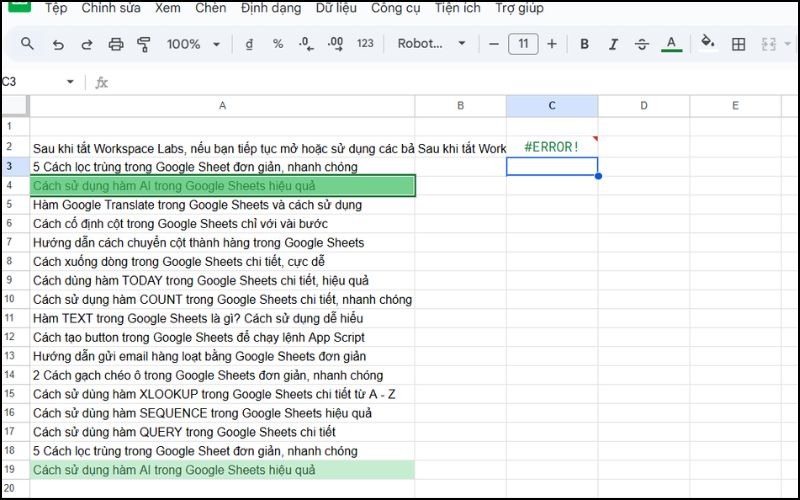Select column C header
The width and height of the screenshot is (800, 500).
(x=552, y=106)
